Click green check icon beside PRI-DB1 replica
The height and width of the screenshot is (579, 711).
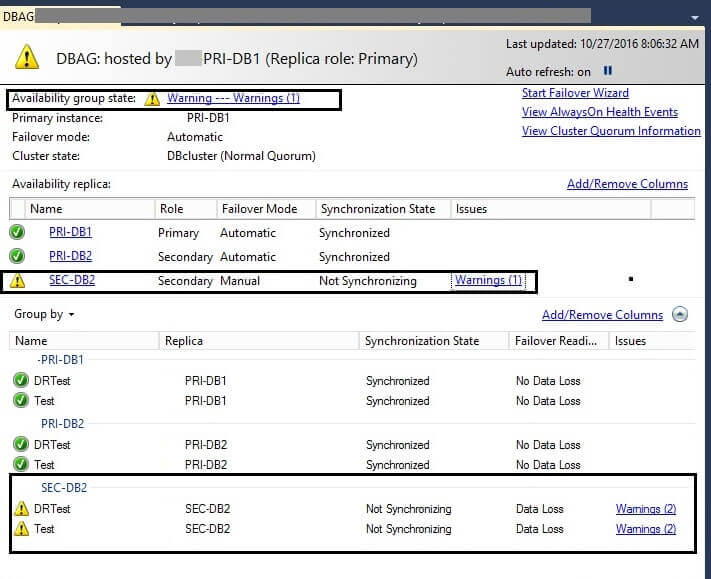[x=17, y=232]
